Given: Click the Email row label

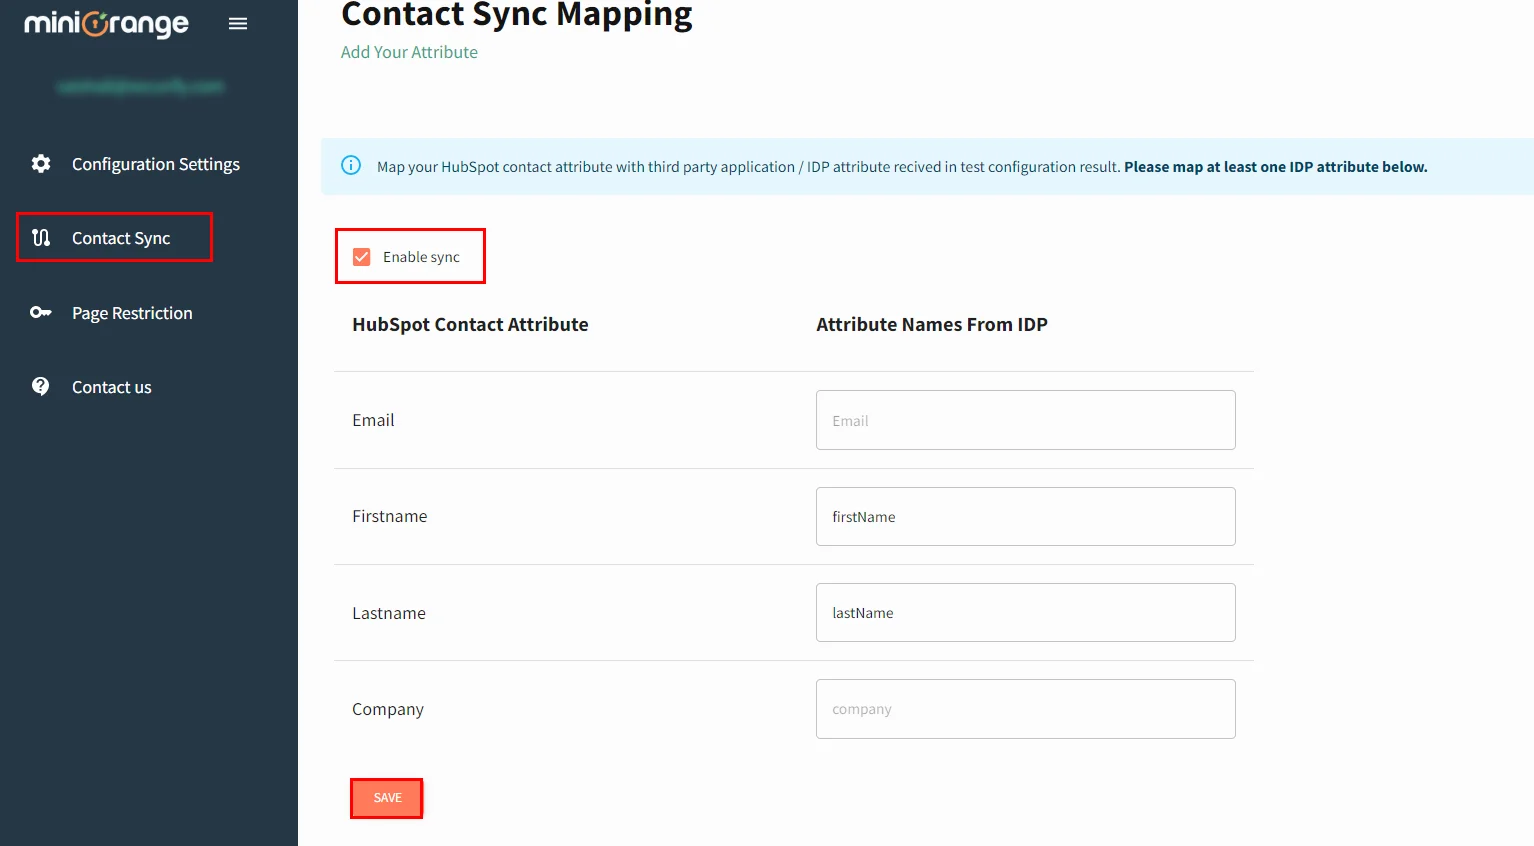Looking at the screenshot, I should point(373,420).
